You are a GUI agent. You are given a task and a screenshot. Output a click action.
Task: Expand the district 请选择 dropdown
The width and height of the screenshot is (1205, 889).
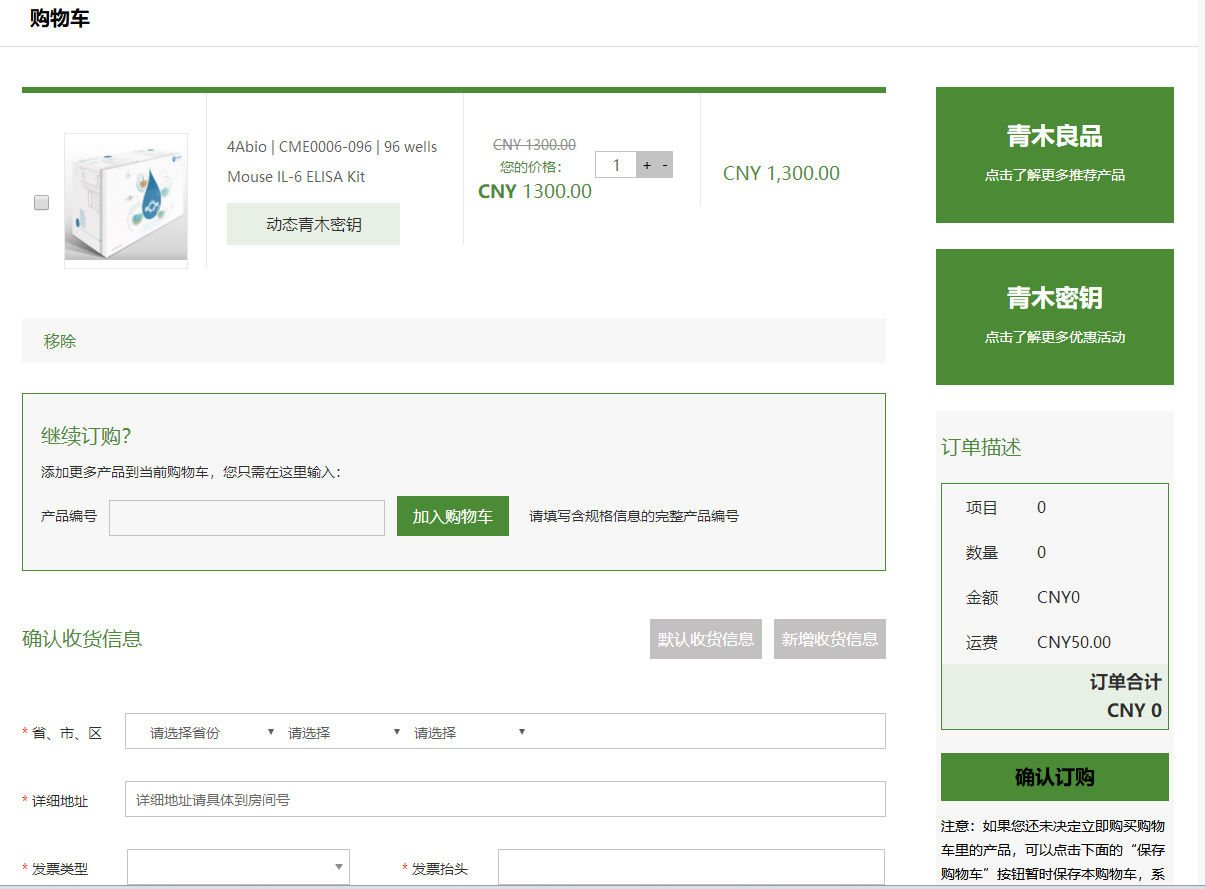(x=469, y=732)
